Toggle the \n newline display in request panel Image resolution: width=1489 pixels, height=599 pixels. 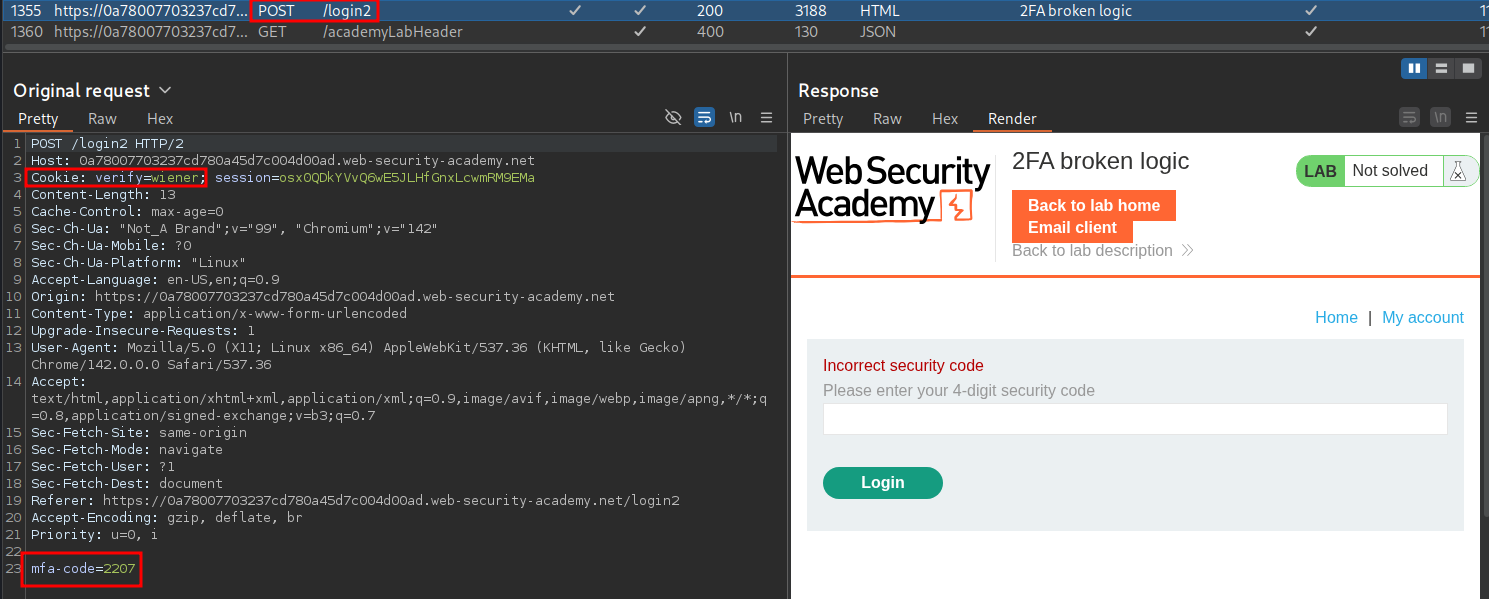tap(736, 117)
